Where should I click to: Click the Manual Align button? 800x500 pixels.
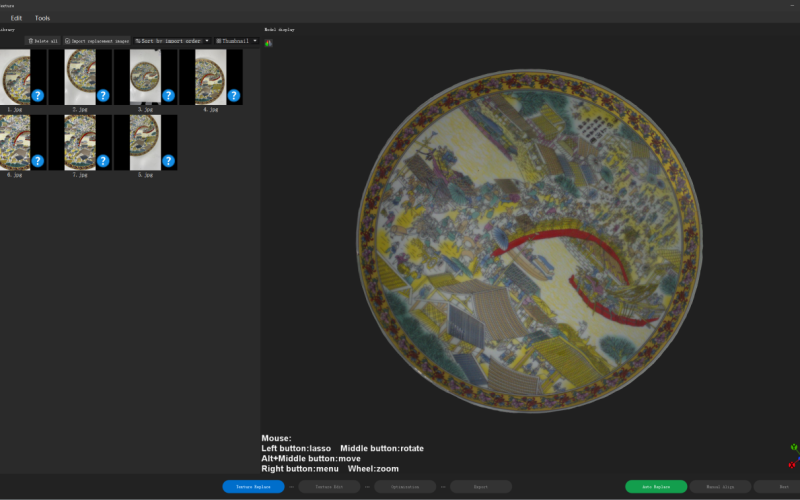coord(720,487)
